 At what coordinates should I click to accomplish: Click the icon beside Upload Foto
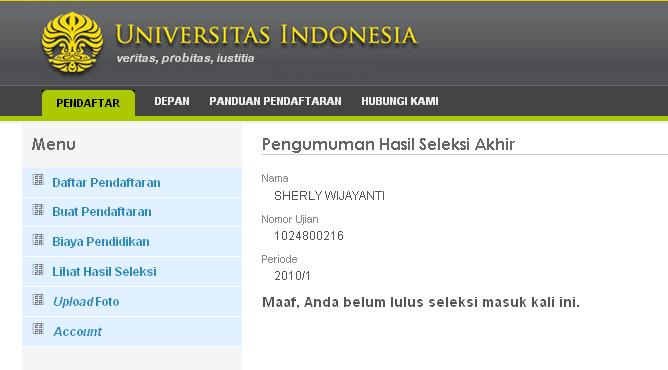click(38, 300)
